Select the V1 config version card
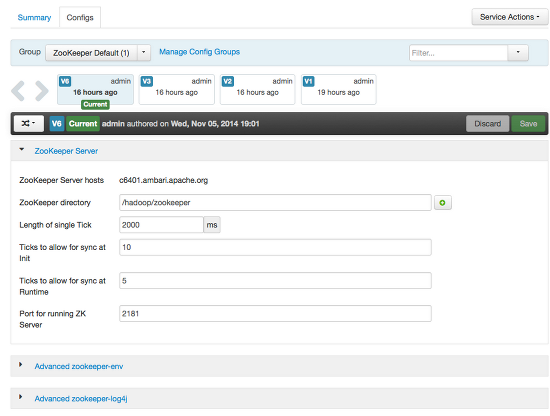Screen dimensions: 550x416 [338, 89]
